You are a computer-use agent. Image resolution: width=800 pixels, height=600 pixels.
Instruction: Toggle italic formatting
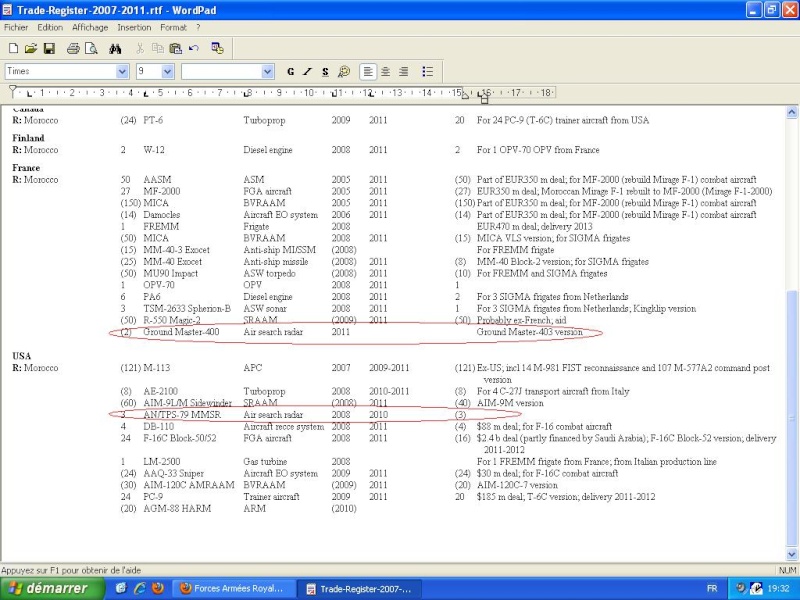[x=307, y=71]
